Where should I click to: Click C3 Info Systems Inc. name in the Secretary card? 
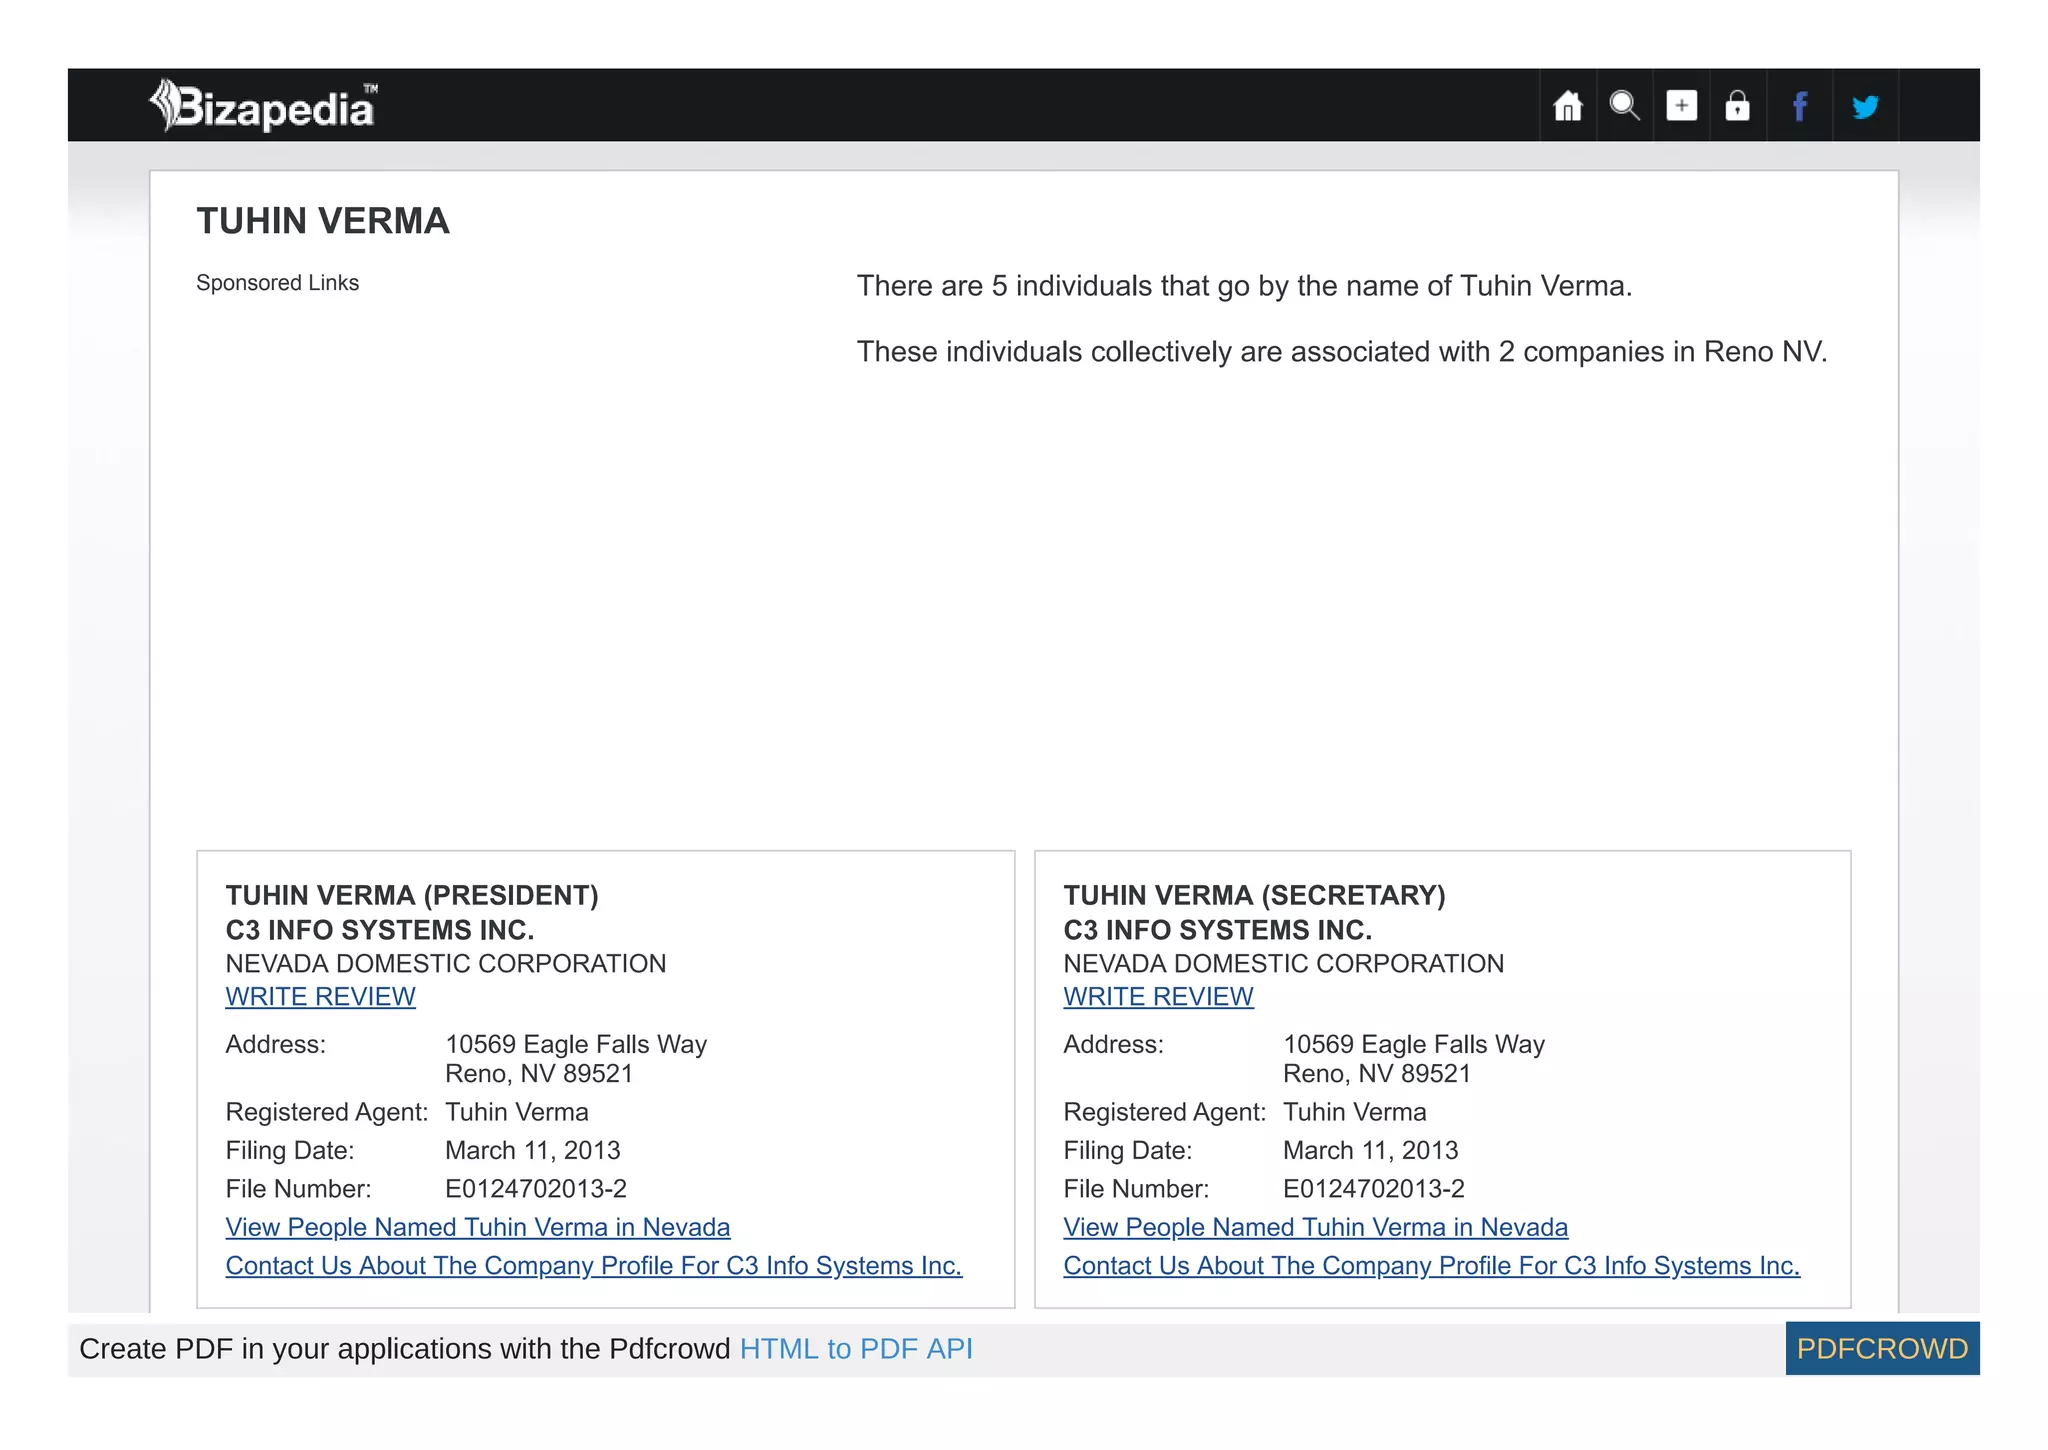coord(1217,930)
